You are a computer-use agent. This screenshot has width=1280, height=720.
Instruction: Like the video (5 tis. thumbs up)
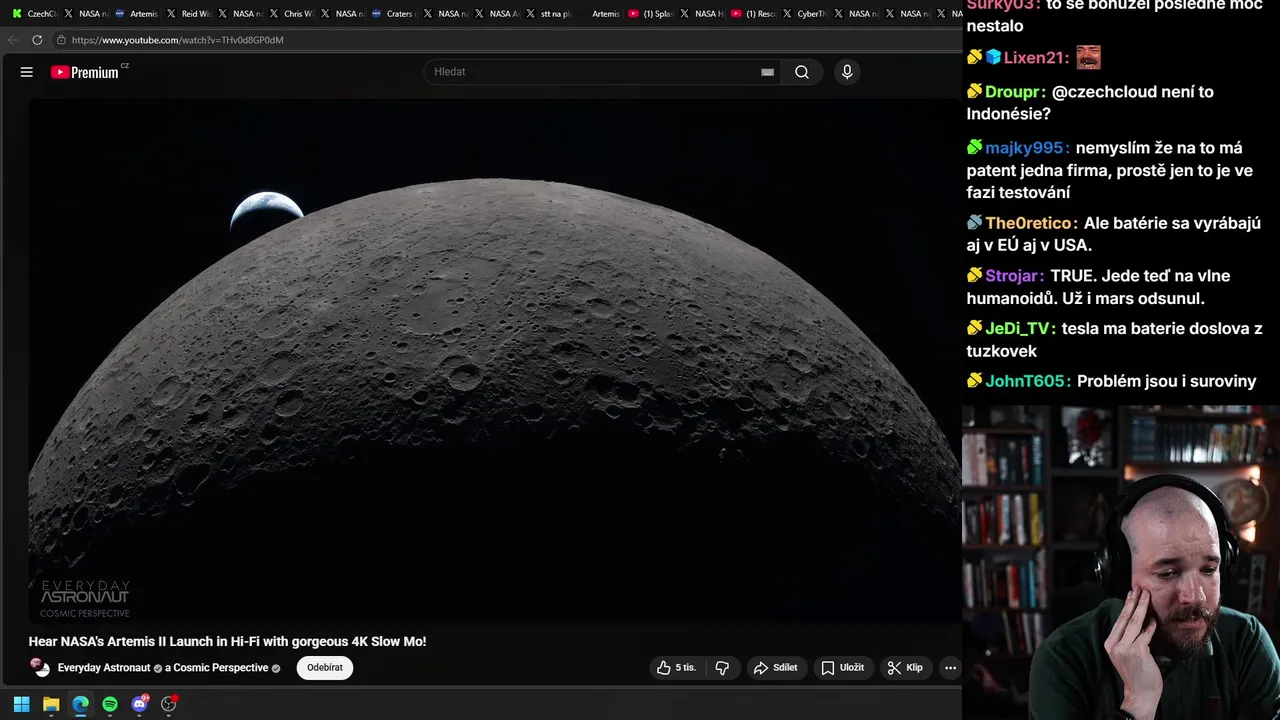pos(677,668)
